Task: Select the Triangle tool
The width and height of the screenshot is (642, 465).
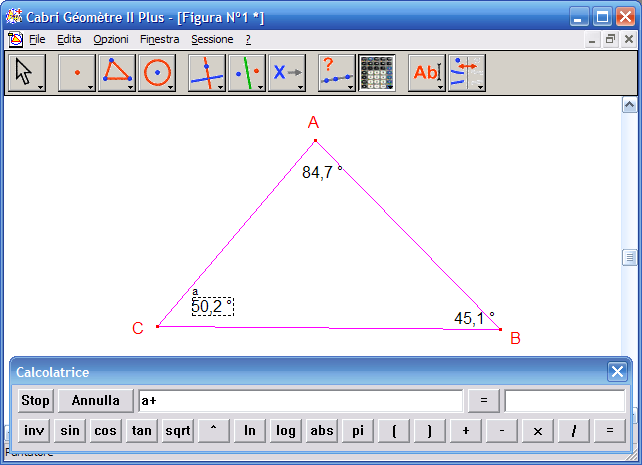Action: coord(117,73)
